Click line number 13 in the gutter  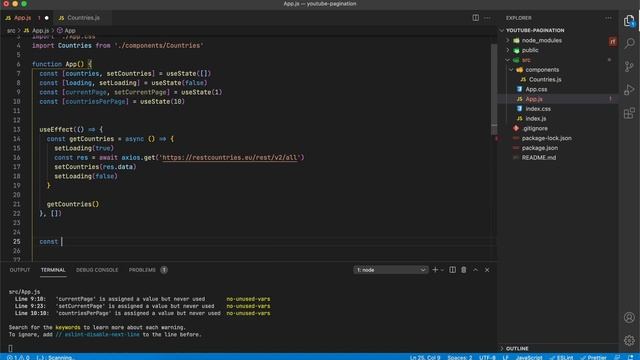click(16, 129)
